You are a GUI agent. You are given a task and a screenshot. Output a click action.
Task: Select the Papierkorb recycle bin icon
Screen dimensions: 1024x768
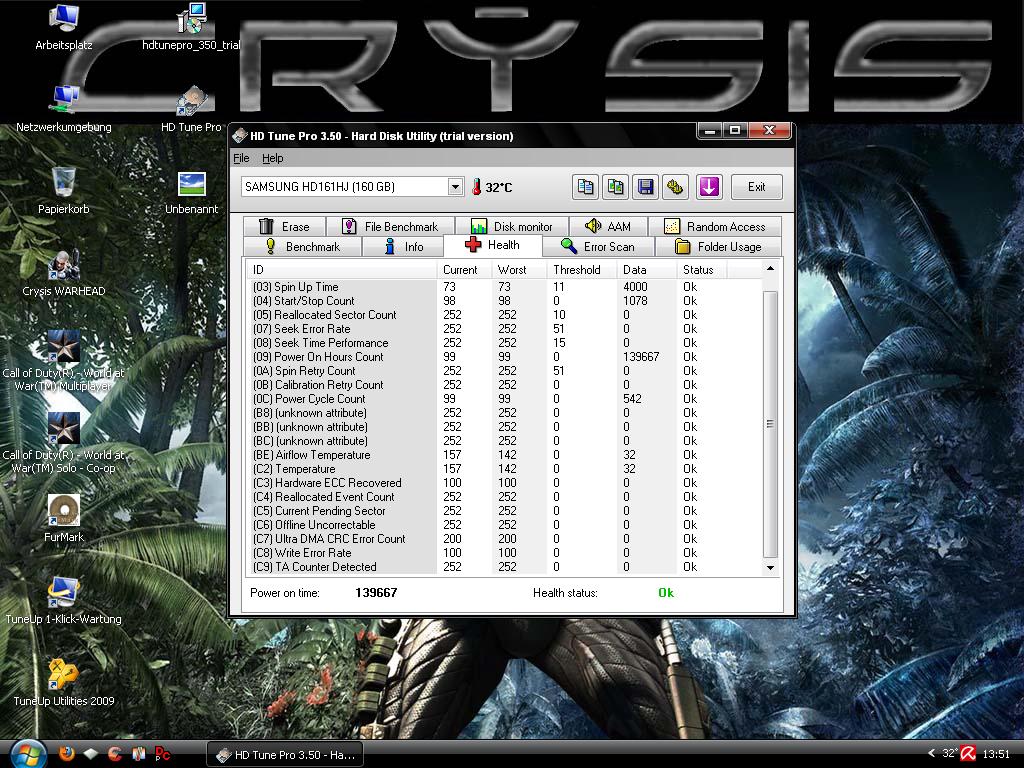pos(63,191)
